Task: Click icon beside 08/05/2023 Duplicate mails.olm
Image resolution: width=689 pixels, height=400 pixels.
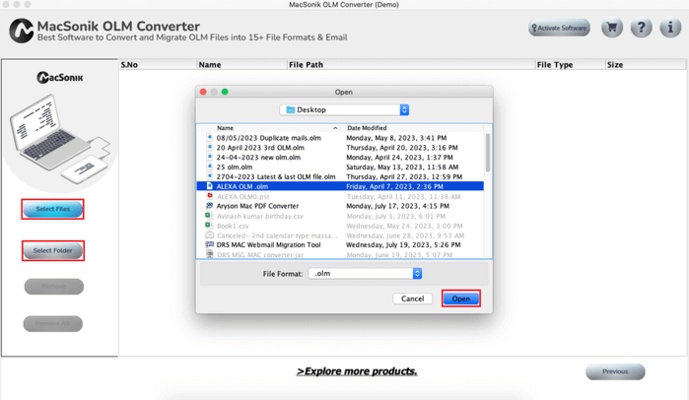Action: (210, 137)
